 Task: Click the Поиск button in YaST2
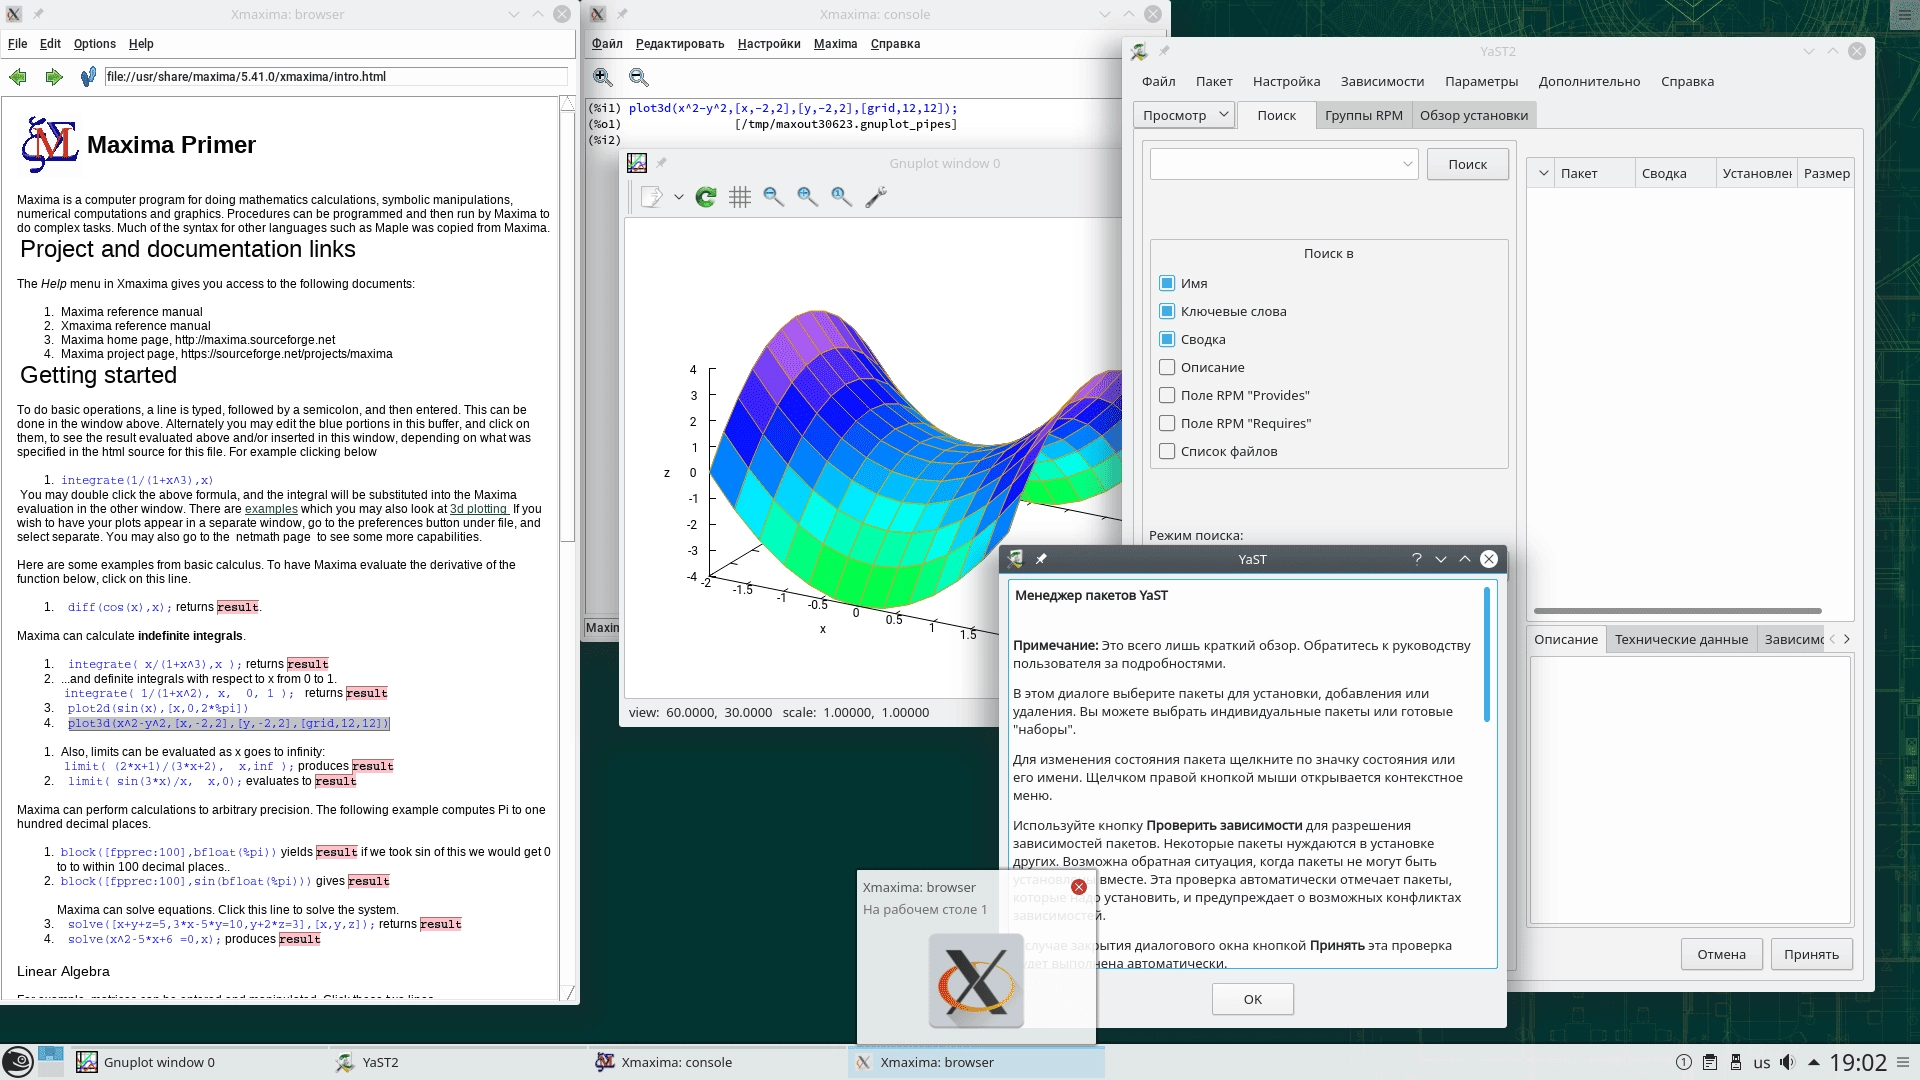[x=1467, y=164]
